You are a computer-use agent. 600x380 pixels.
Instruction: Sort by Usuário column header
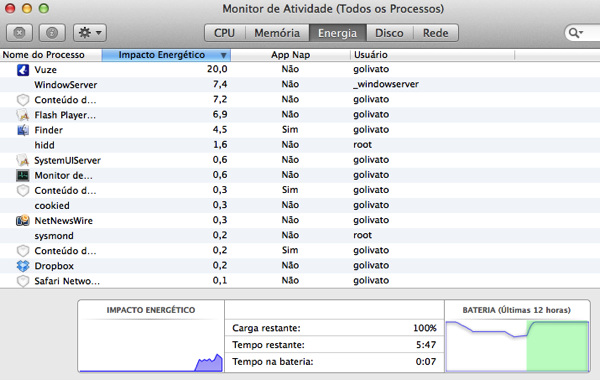(x=432, y=55)
